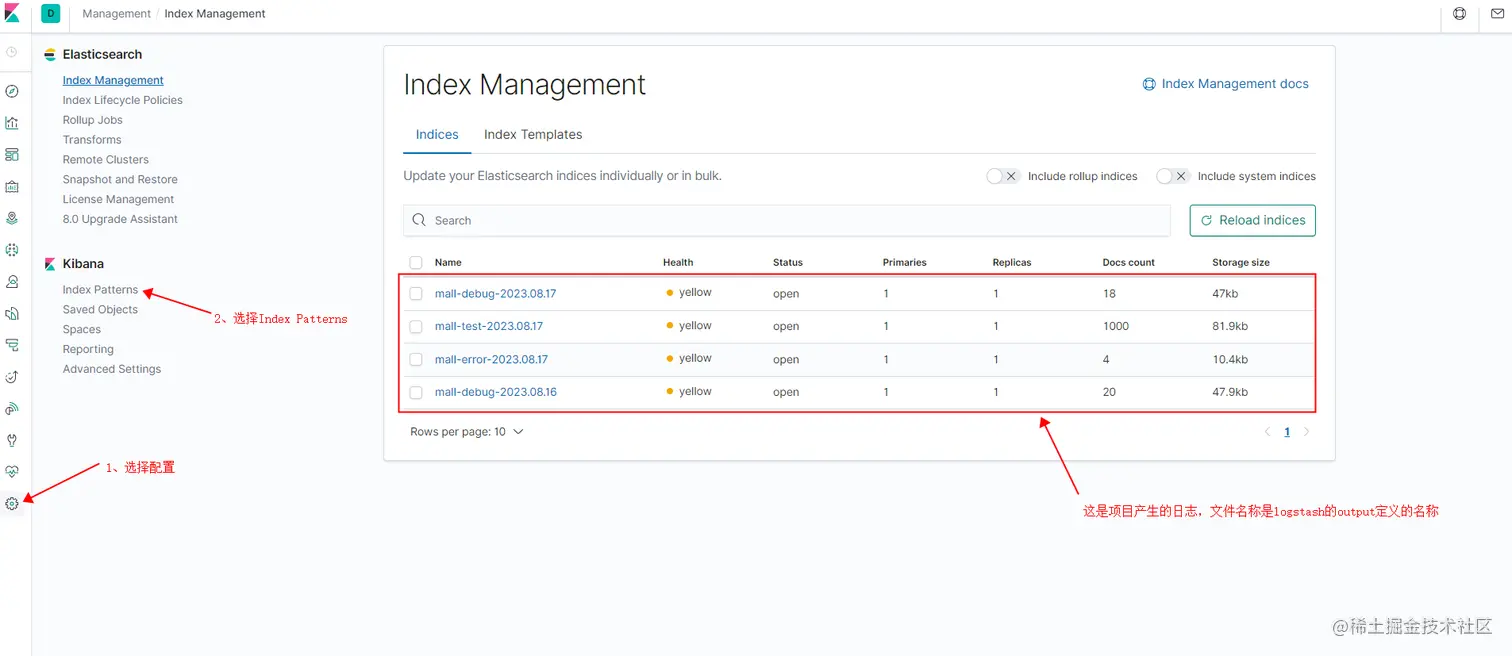Open Recently viewed clock icon in sidebar
This screenshot has width=1512, height=656.
coord(12,52)
